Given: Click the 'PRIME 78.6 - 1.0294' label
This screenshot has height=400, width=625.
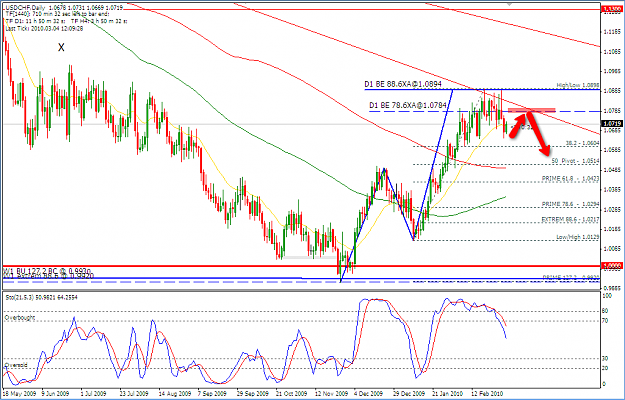Looking at the screenshot, I should pos(570,204).
